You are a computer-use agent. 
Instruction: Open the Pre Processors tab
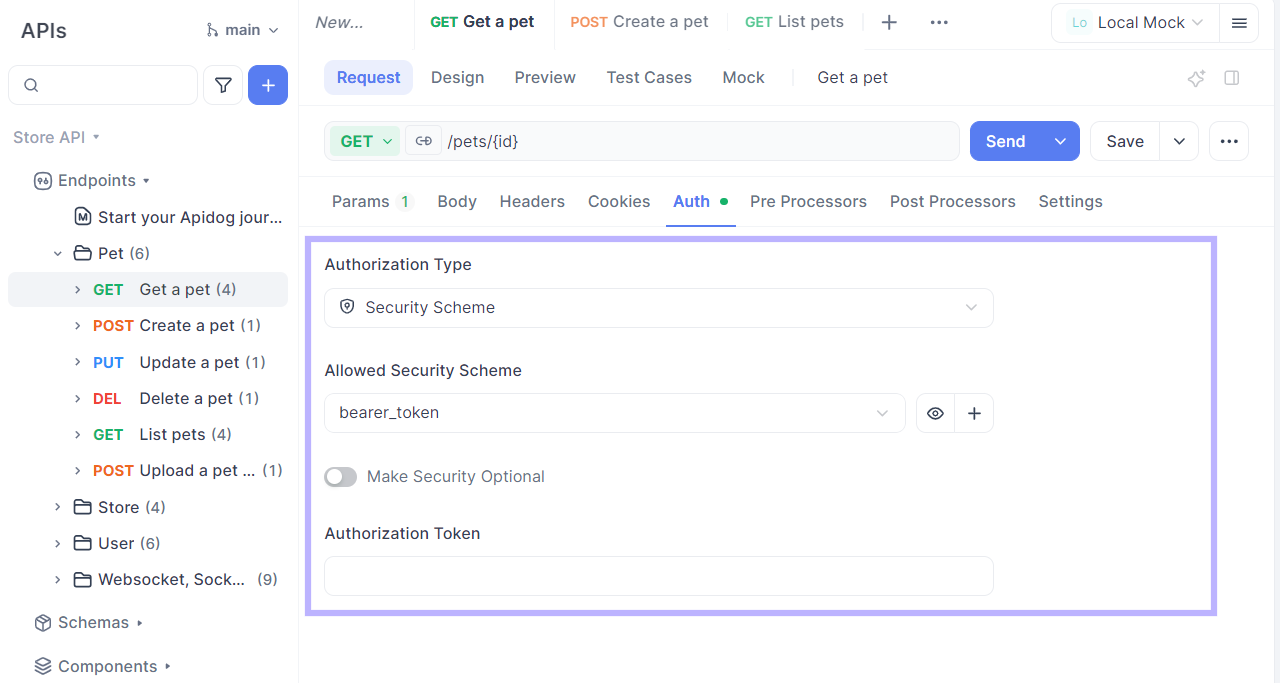pos(808,202)
